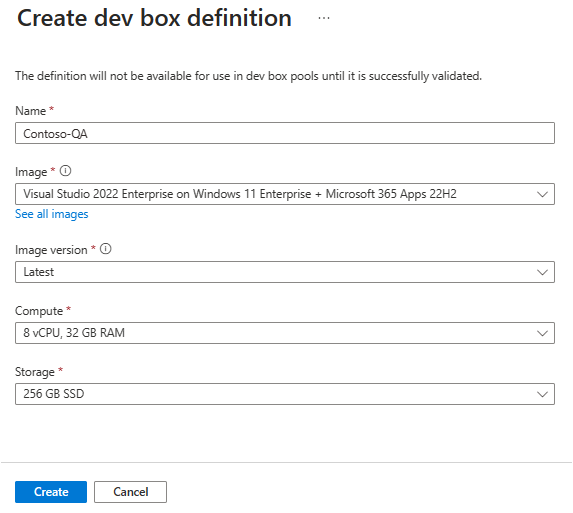Open the ellipsis menu beside page title
The image size is (573, 513).
[x=324, y=18]
